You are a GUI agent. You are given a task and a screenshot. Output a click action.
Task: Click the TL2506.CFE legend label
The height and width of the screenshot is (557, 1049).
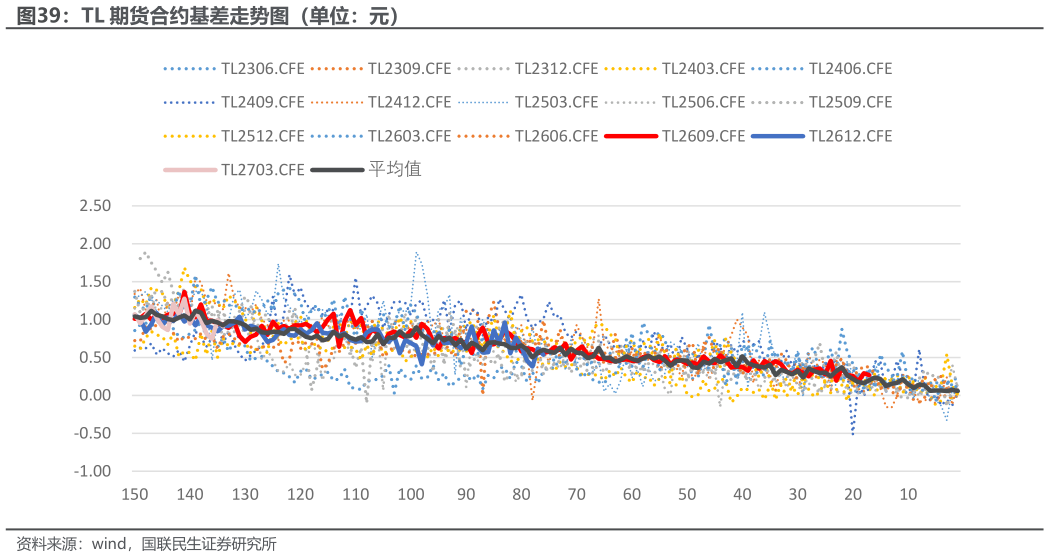(704, 102)
